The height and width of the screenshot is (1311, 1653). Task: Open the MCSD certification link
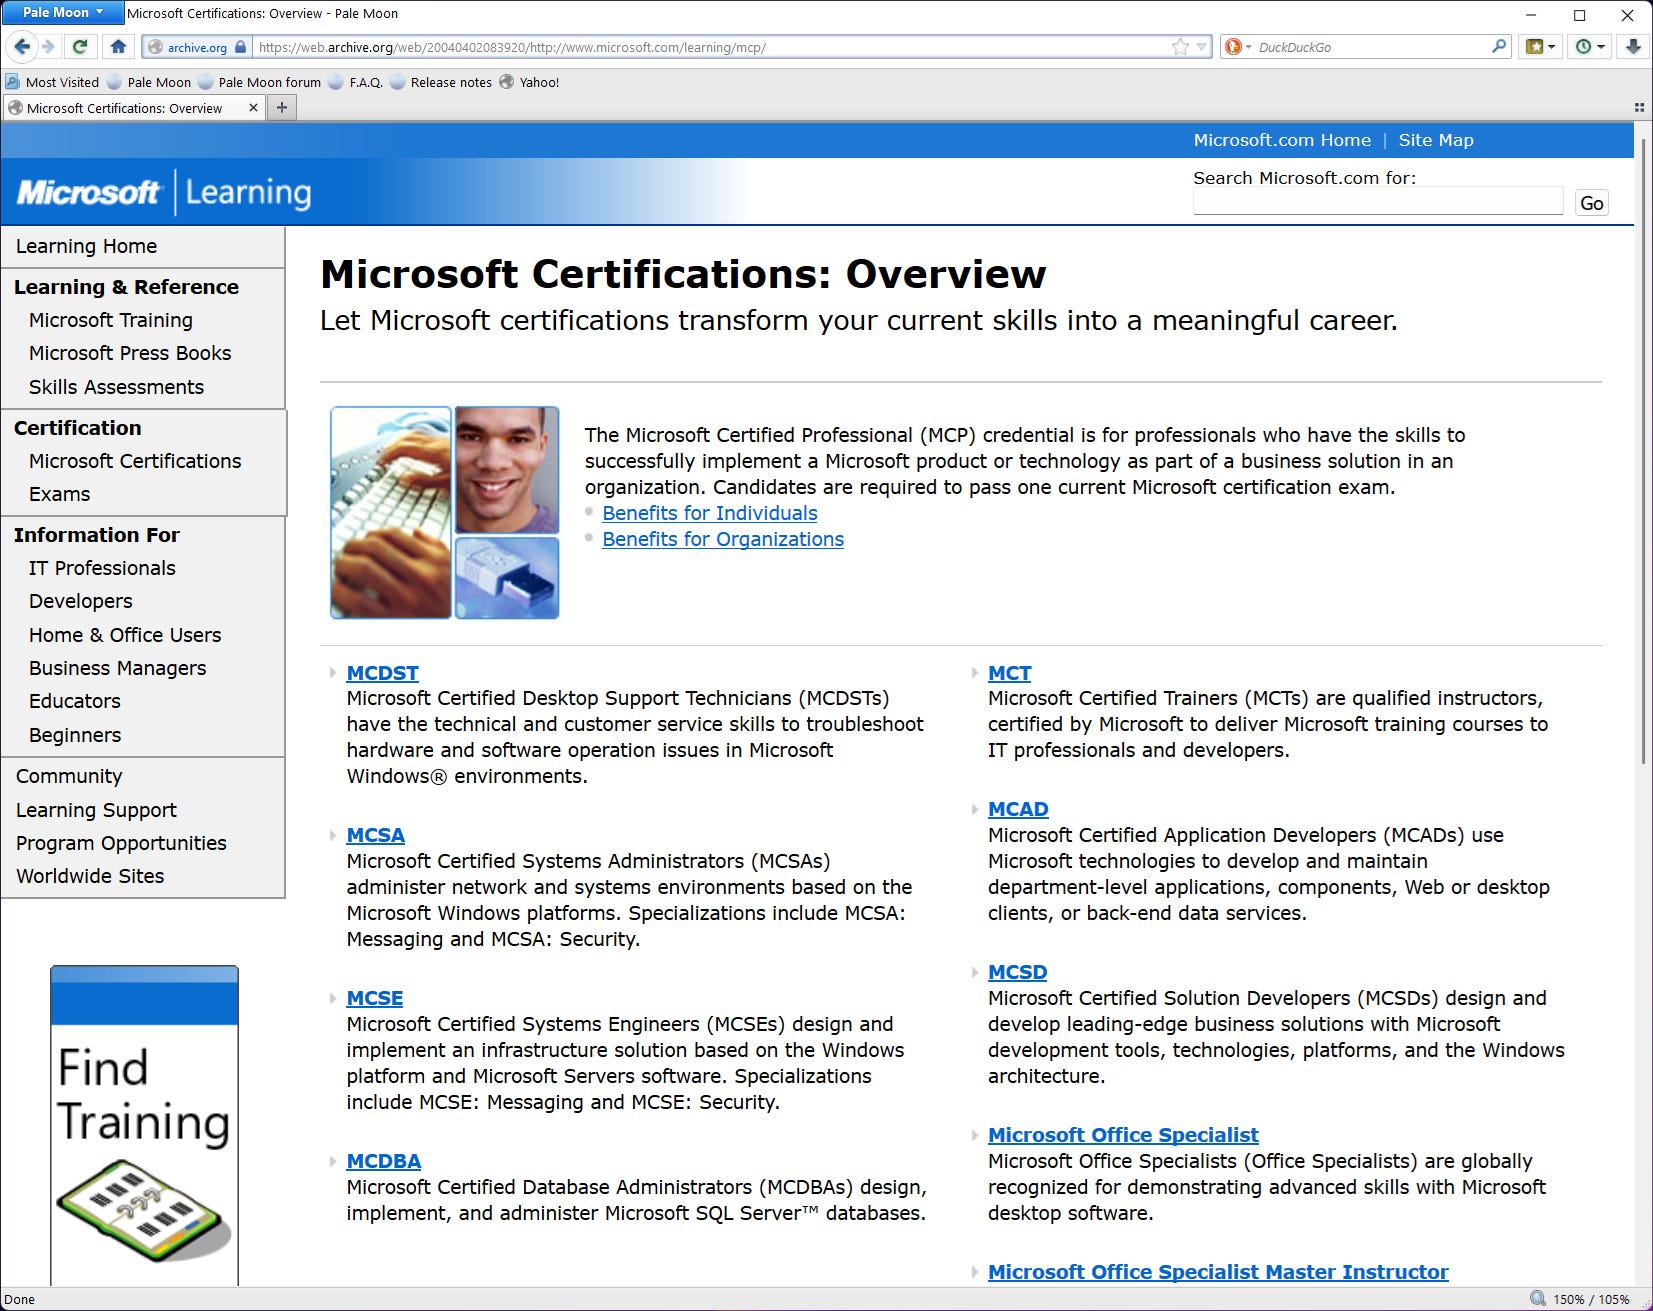(1017, 972)
